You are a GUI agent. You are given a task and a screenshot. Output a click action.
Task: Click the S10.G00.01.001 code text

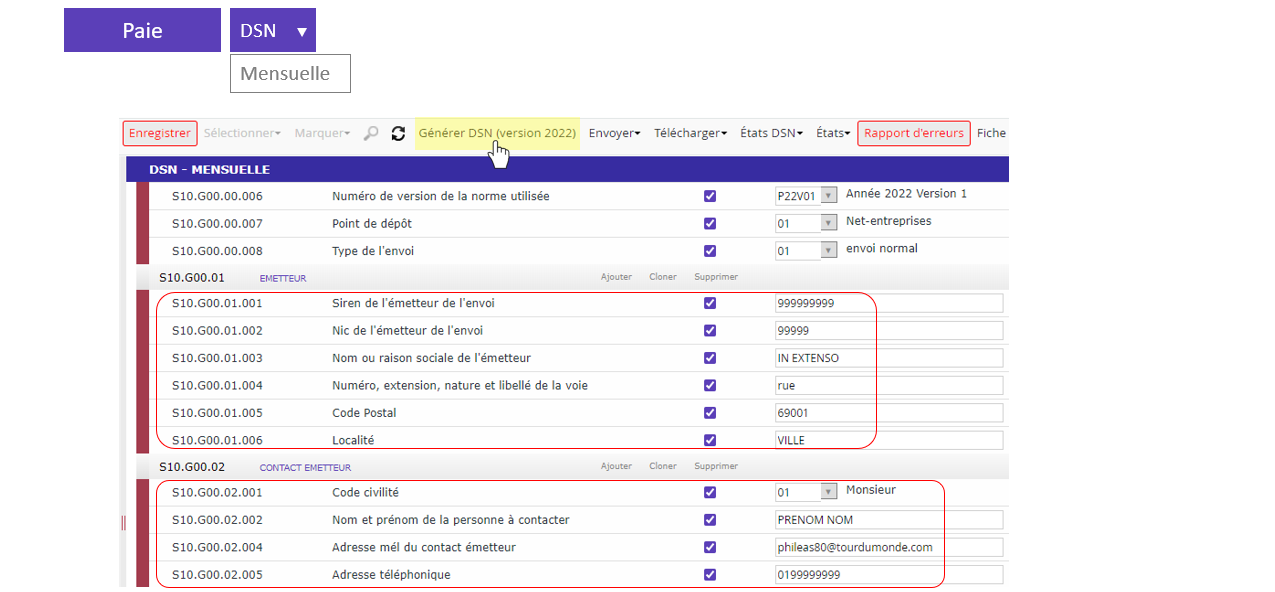[217, 303]
